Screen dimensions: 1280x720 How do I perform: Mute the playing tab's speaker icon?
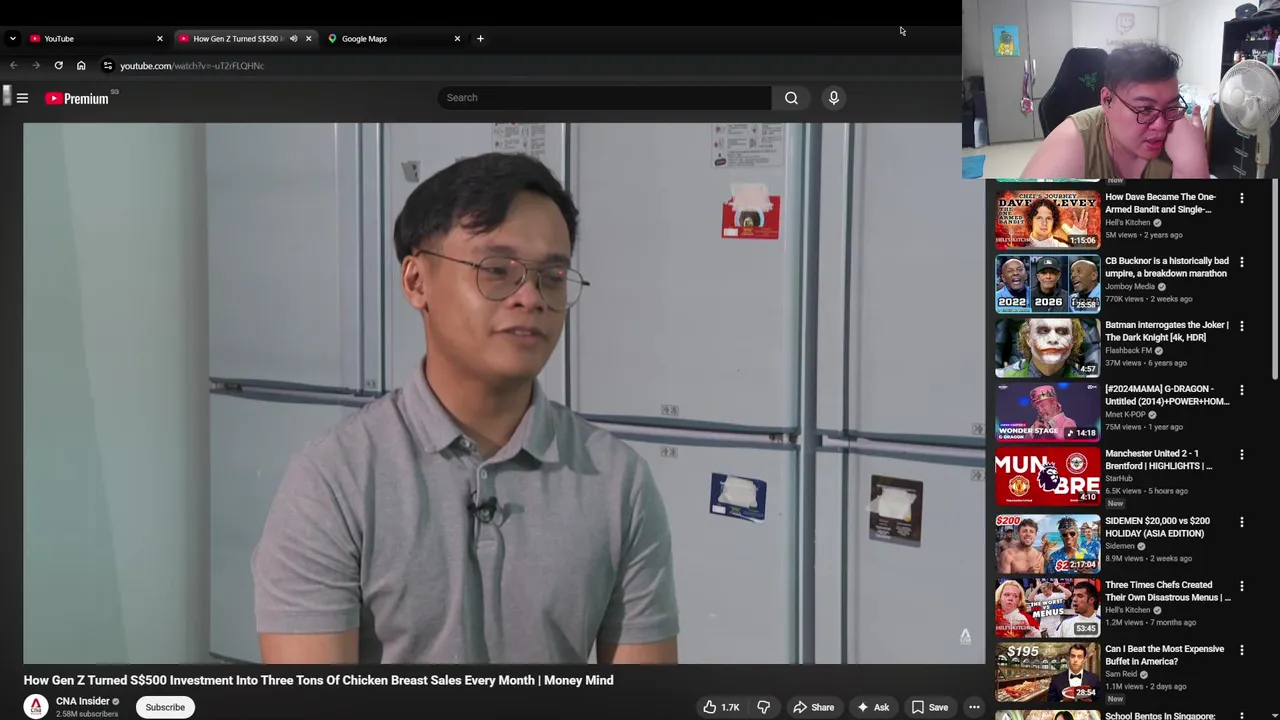293,39
